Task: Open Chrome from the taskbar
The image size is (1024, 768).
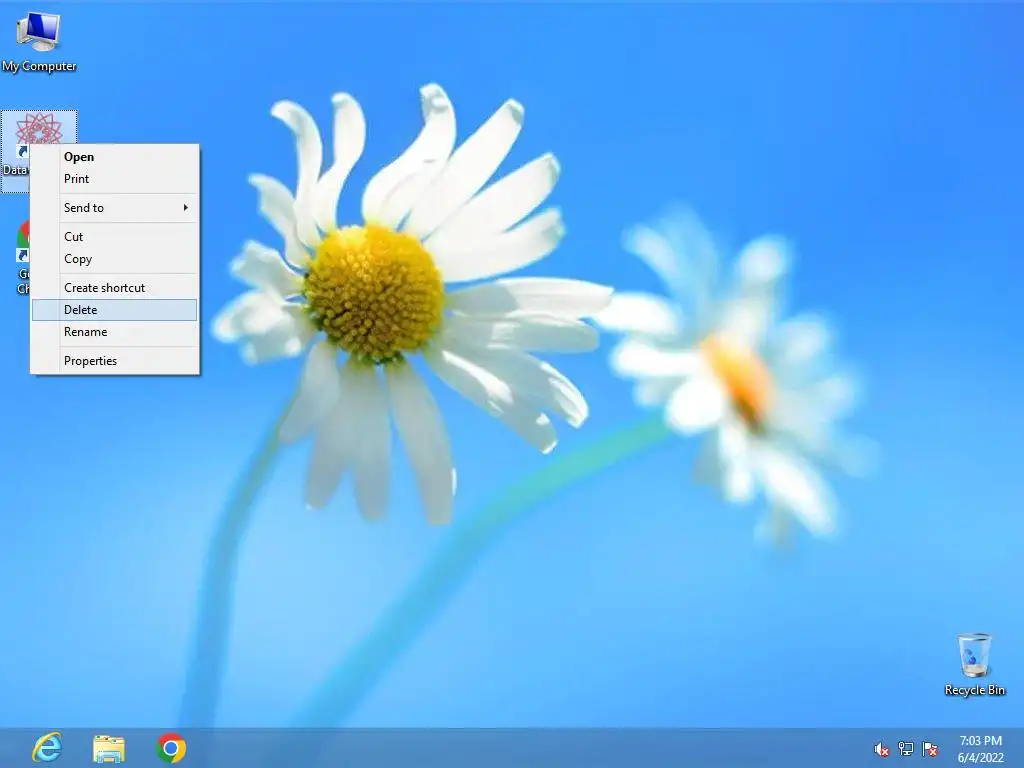Action: click(x=171, y=748)
